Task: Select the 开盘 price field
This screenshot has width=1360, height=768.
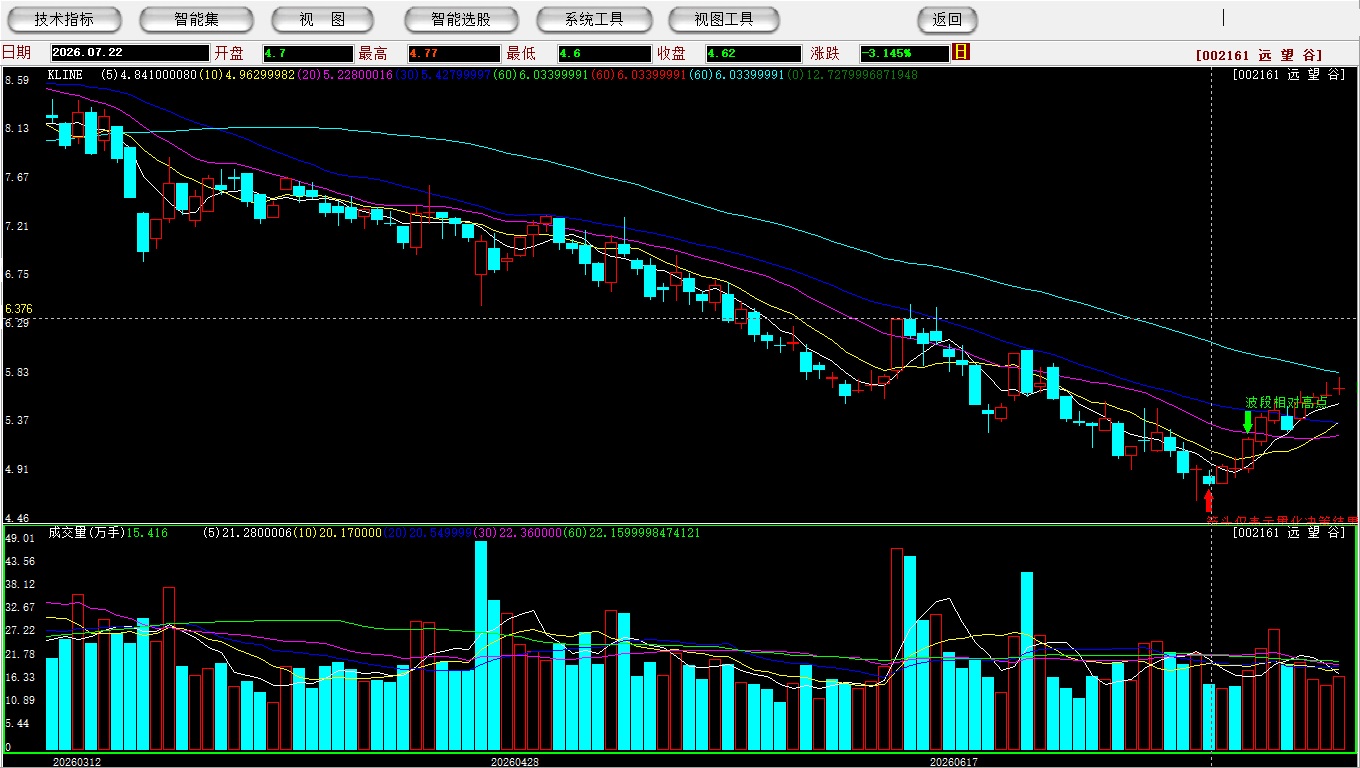Action: [308, 53]
